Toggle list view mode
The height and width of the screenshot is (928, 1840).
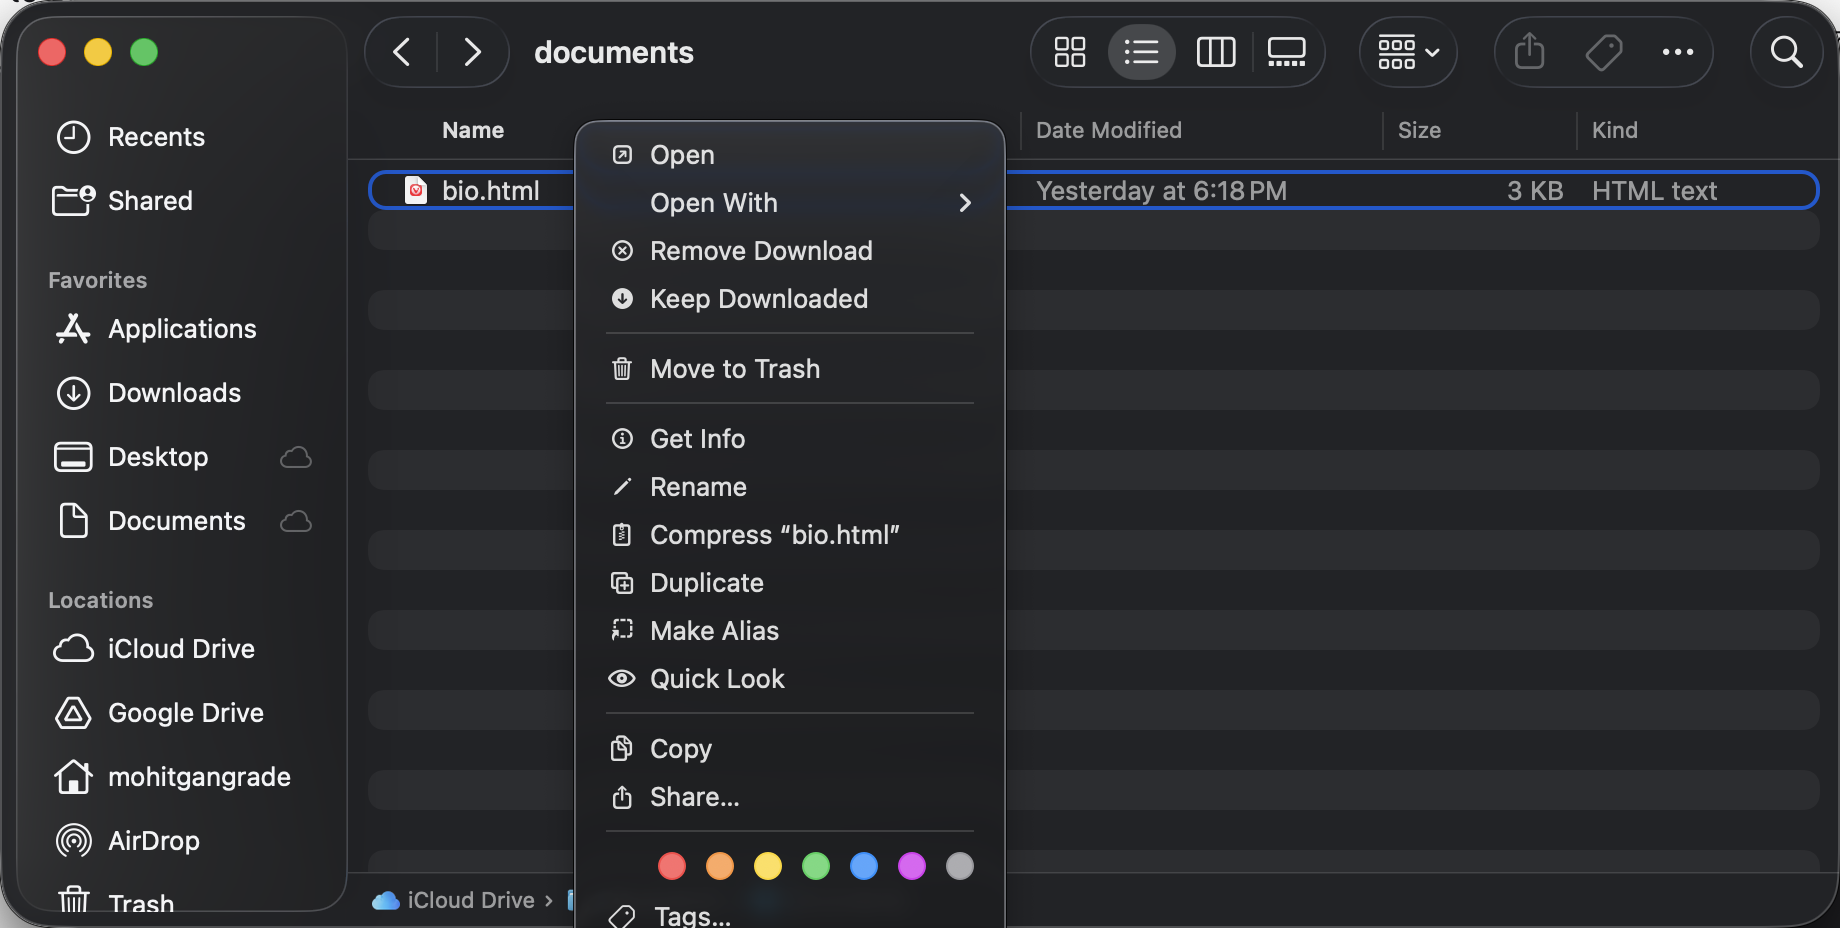1142,52
